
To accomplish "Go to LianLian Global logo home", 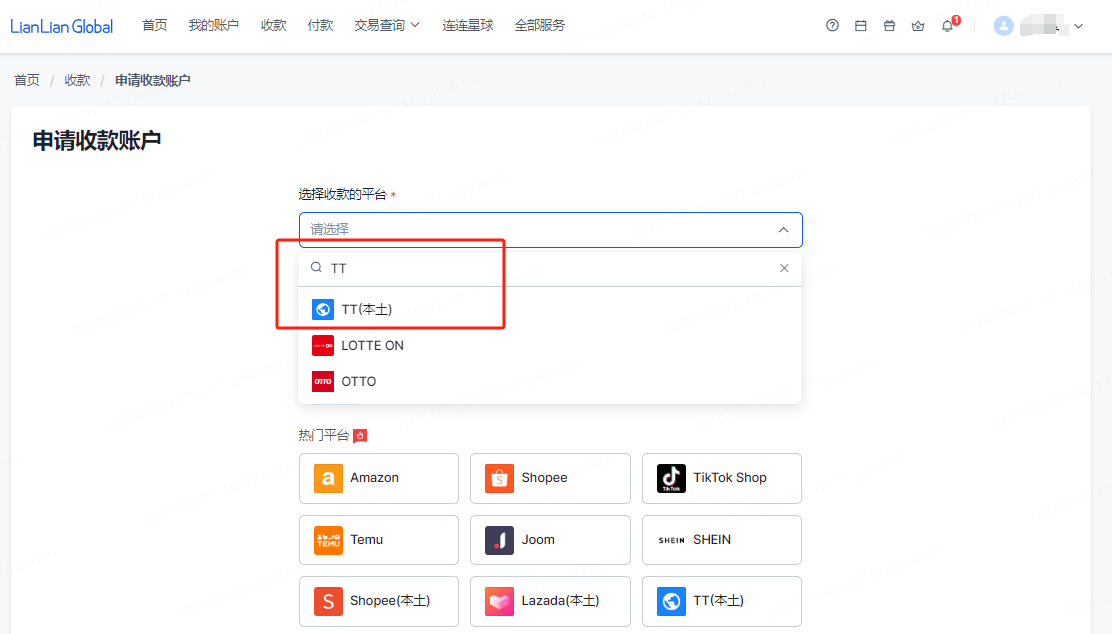I will point(62,26).
